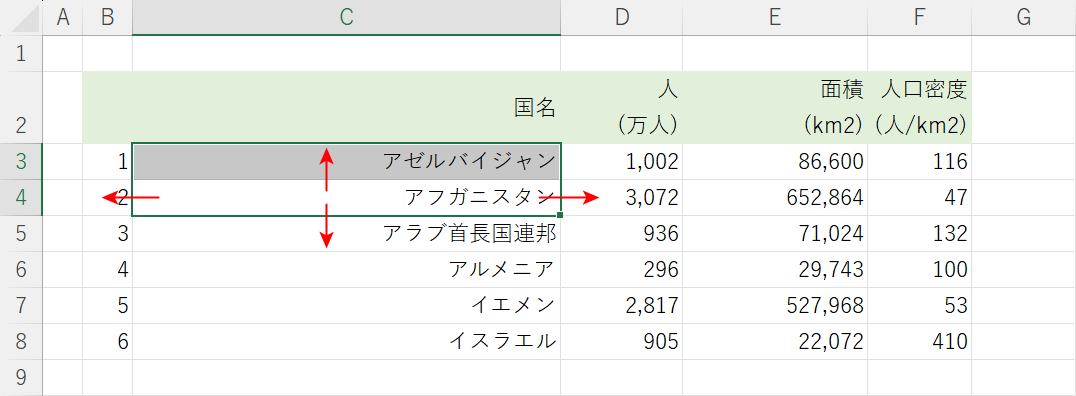The width and height of the screenshot is (1076, 396).
Task: Select column C header
Action: (347, 18)
